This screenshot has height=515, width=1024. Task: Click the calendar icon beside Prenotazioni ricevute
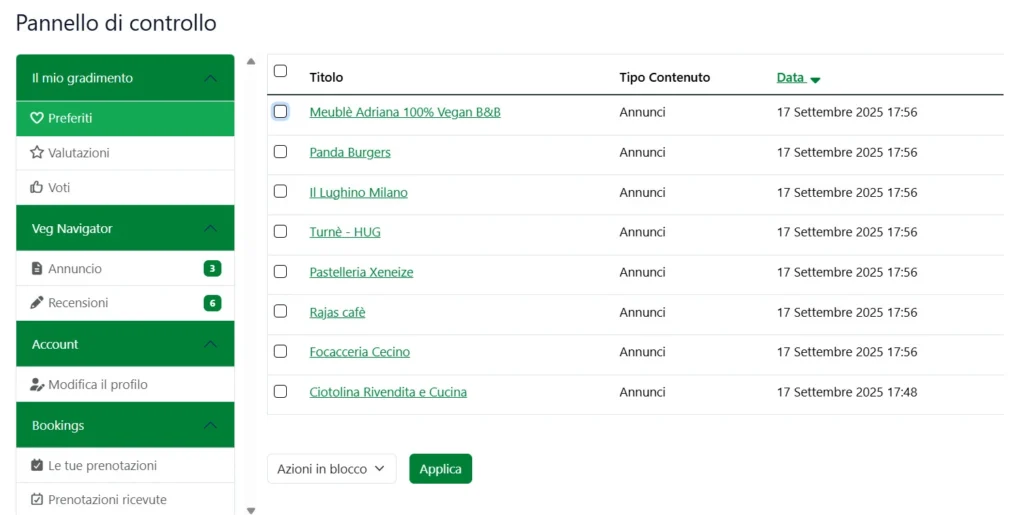coord(37,499)
